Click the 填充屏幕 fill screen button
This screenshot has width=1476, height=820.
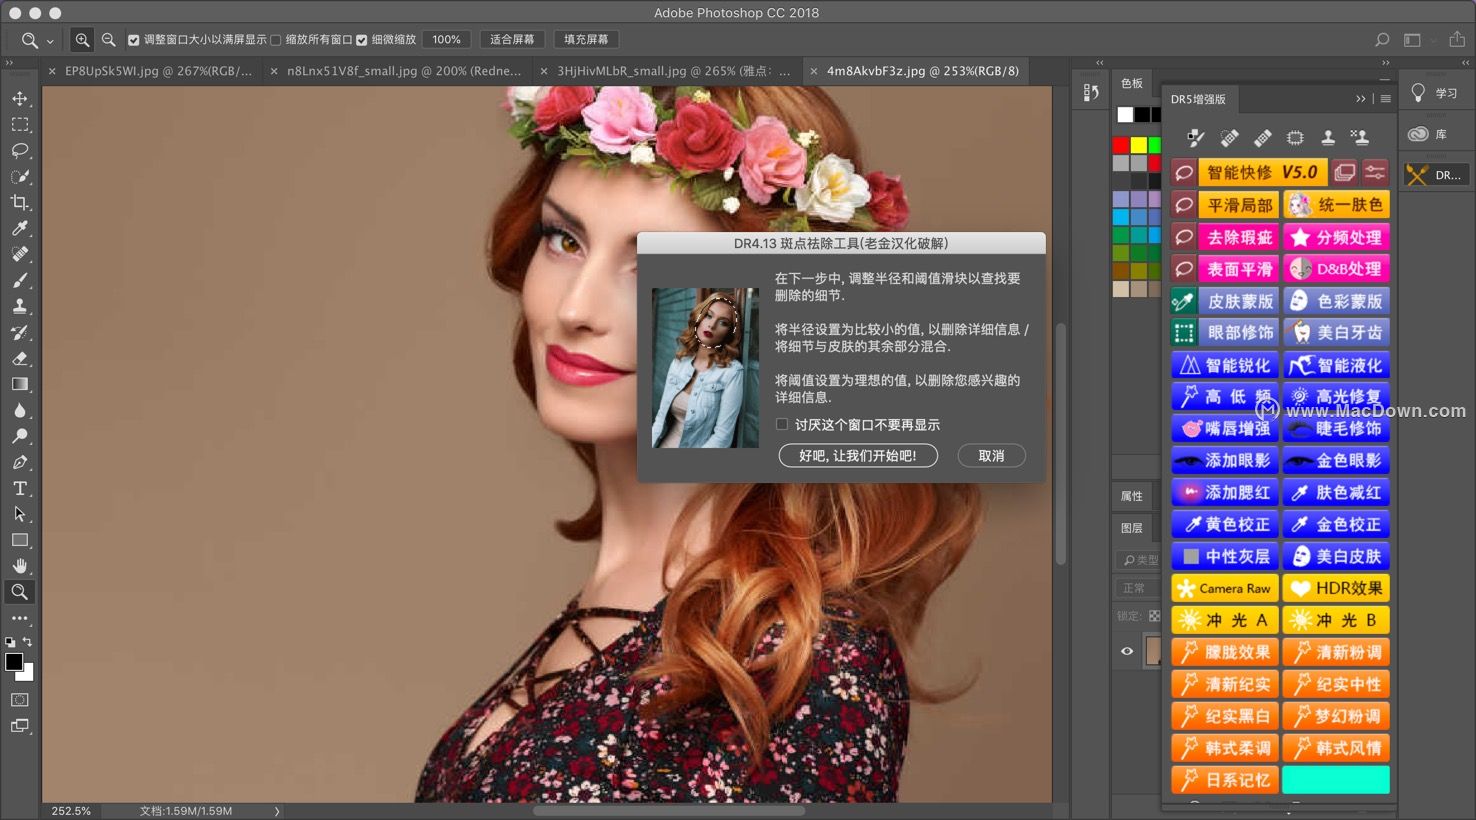(x=586, y=40)
